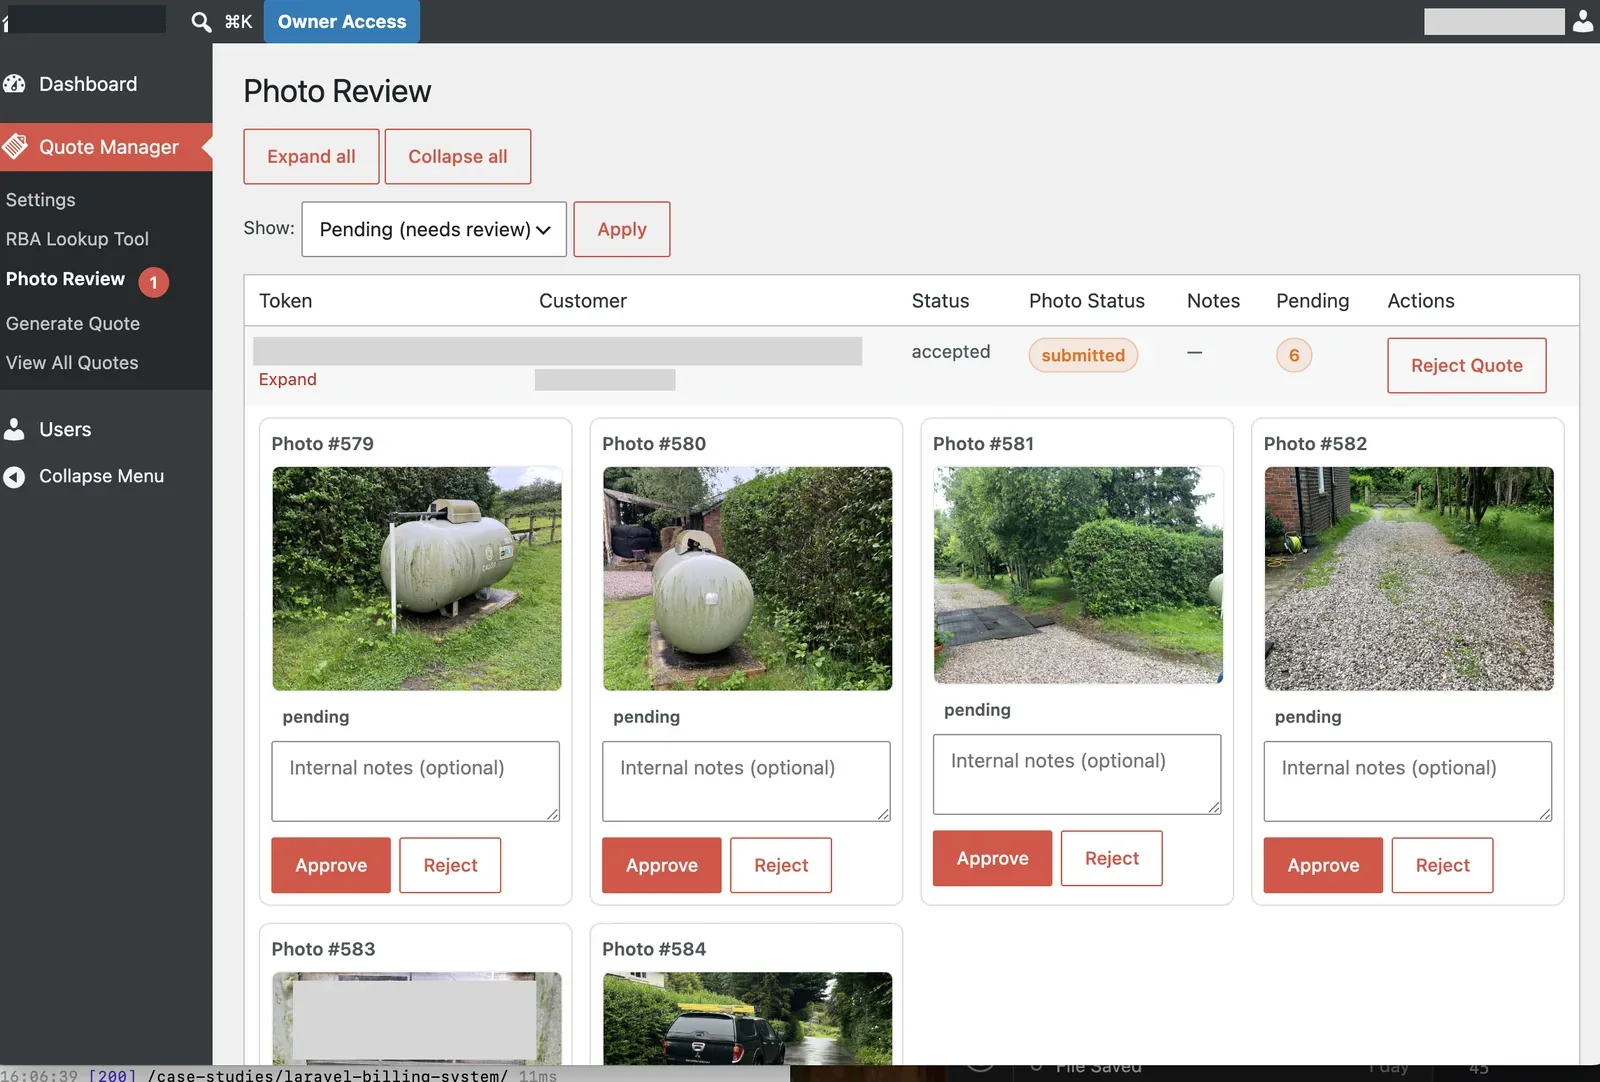Focus internal notes field for Photo #579

tap(416, 781)
